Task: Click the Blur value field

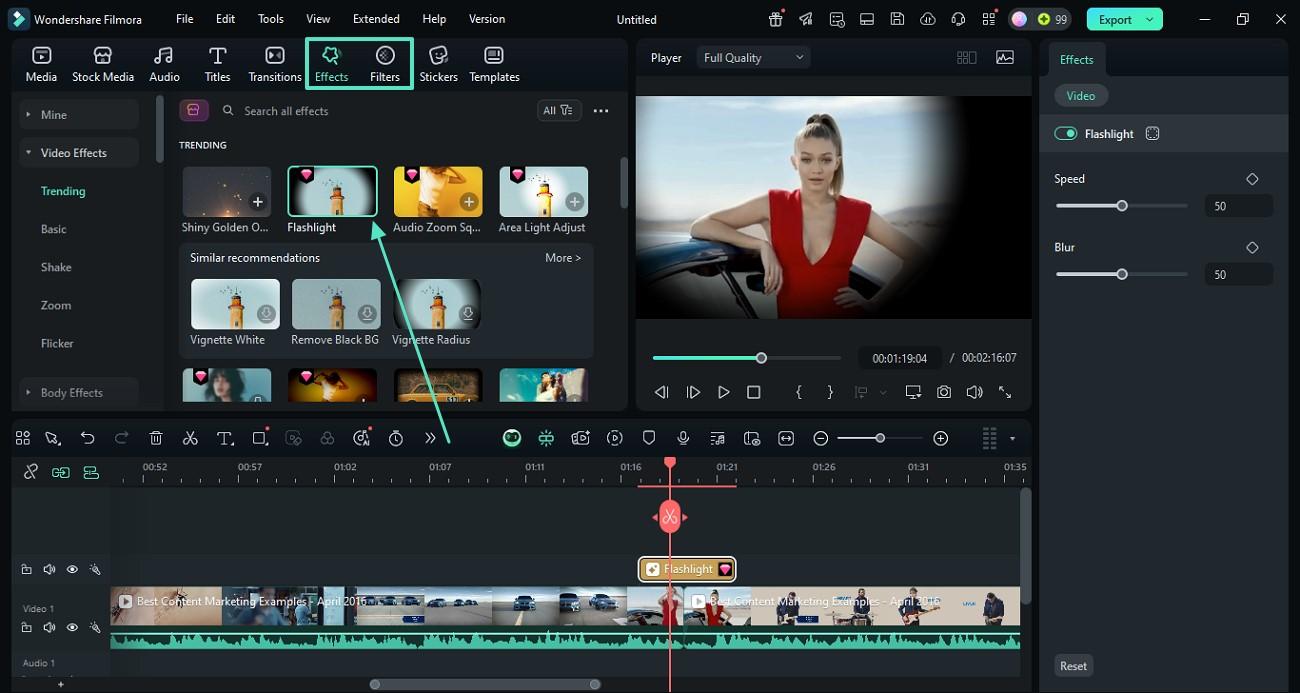Action: pyautogui.click(x=1238, y=274)
